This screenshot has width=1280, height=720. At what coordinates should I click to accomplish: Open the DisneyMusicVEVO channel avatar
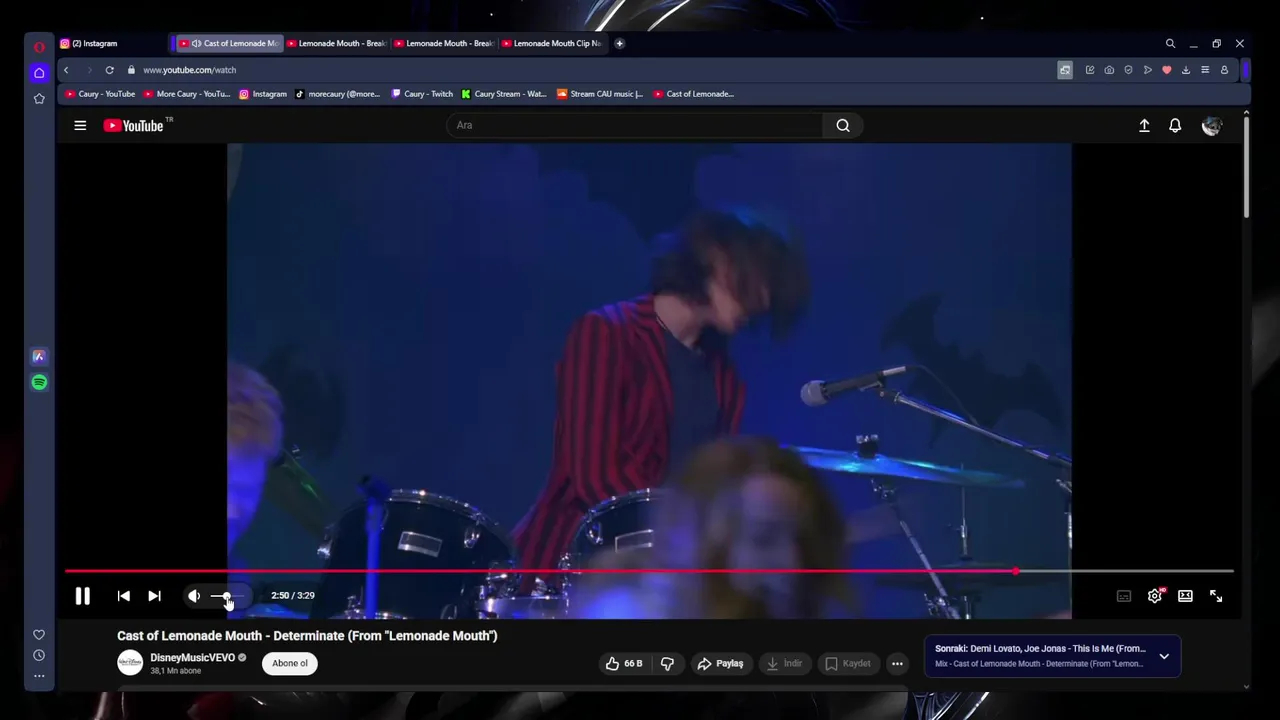click(x=130, y=663)
